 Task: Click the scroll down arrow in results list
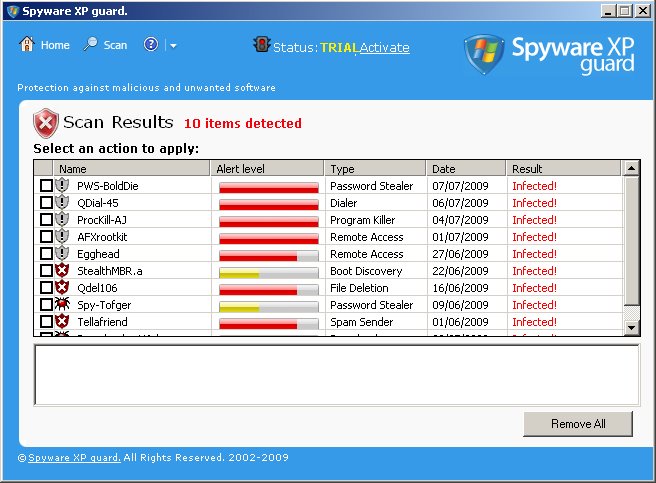[x=631, y=327]
